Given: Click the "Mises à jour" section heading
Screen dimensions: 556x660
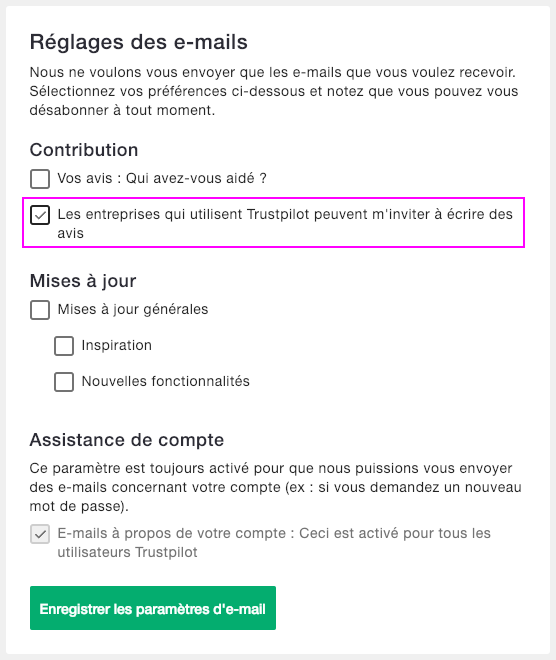Looking at the screenshot, I should 83,281.
